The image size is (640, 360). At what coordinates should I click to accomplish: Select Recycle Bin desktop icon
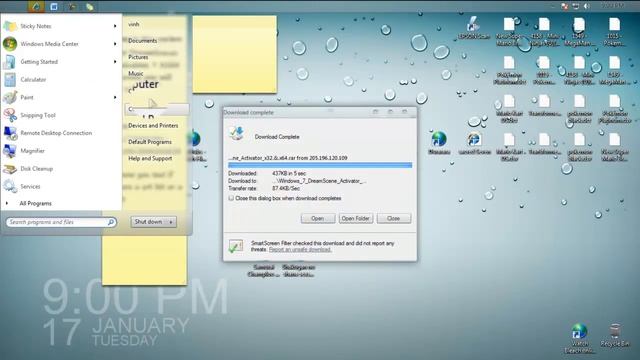(x=615, y=336)
